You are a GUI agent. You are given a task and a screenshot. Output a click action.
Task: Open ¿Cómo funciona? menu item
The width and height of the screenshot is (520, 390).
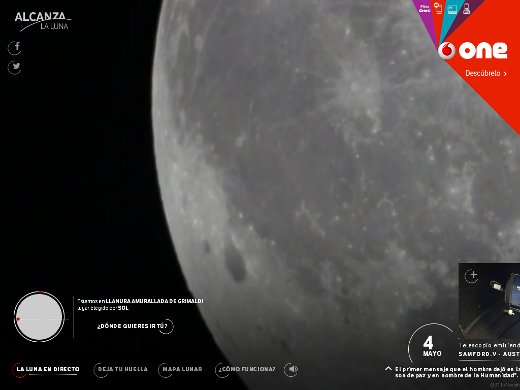pos(247,369)
